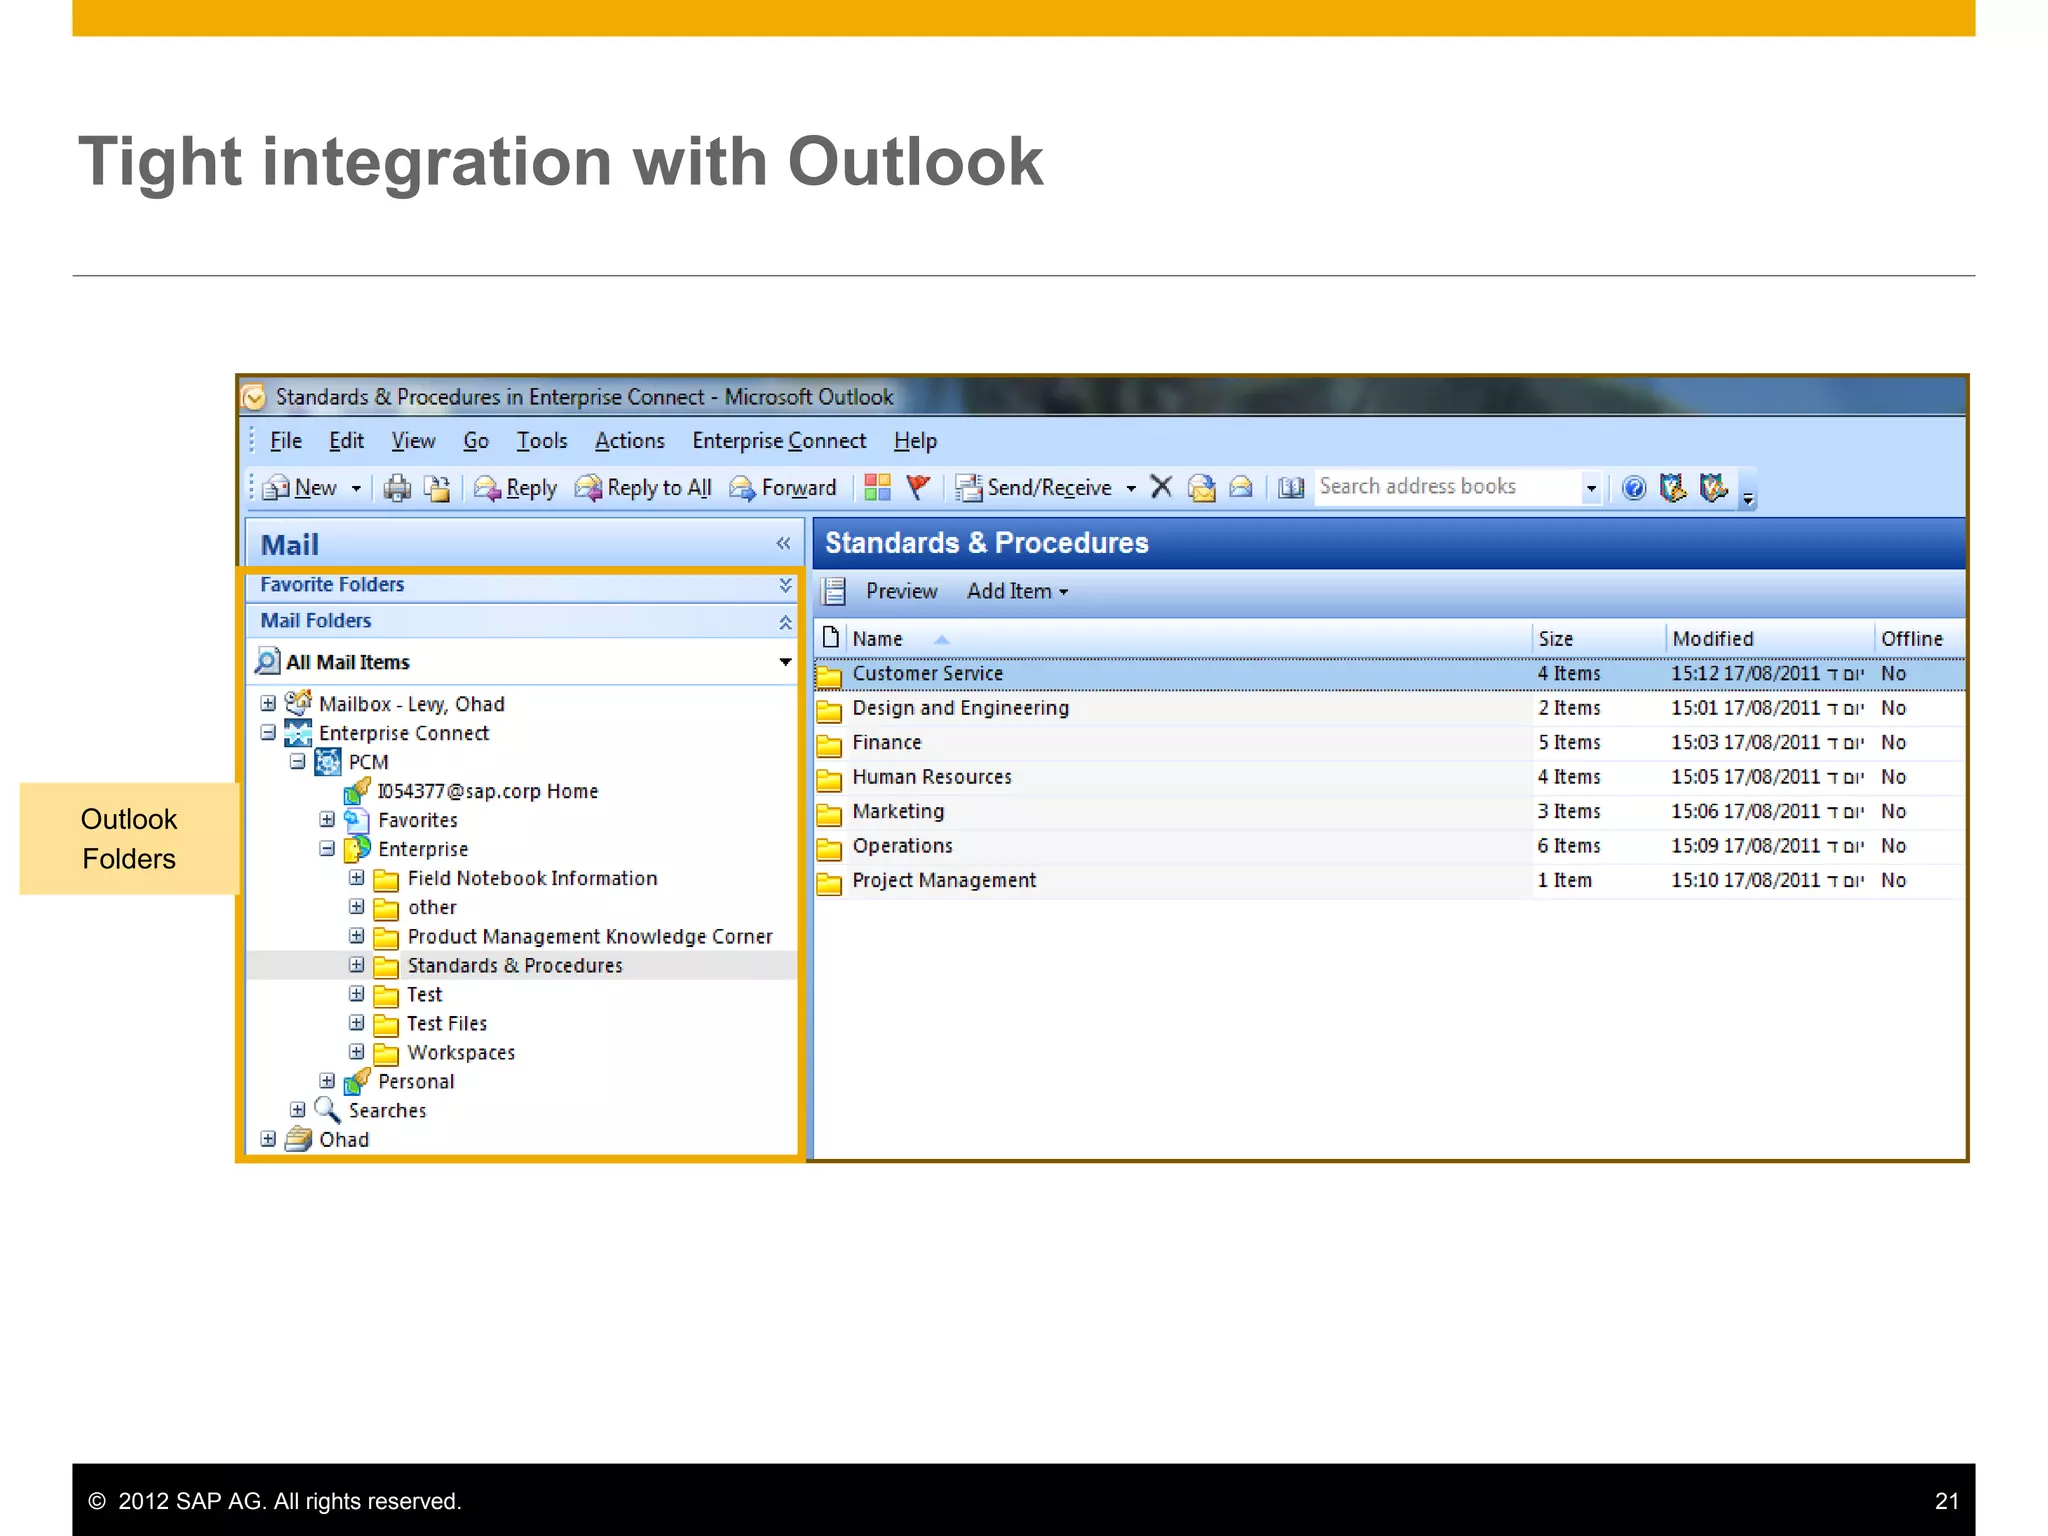Click Reply to All in toolbar

tap(643, 488)
